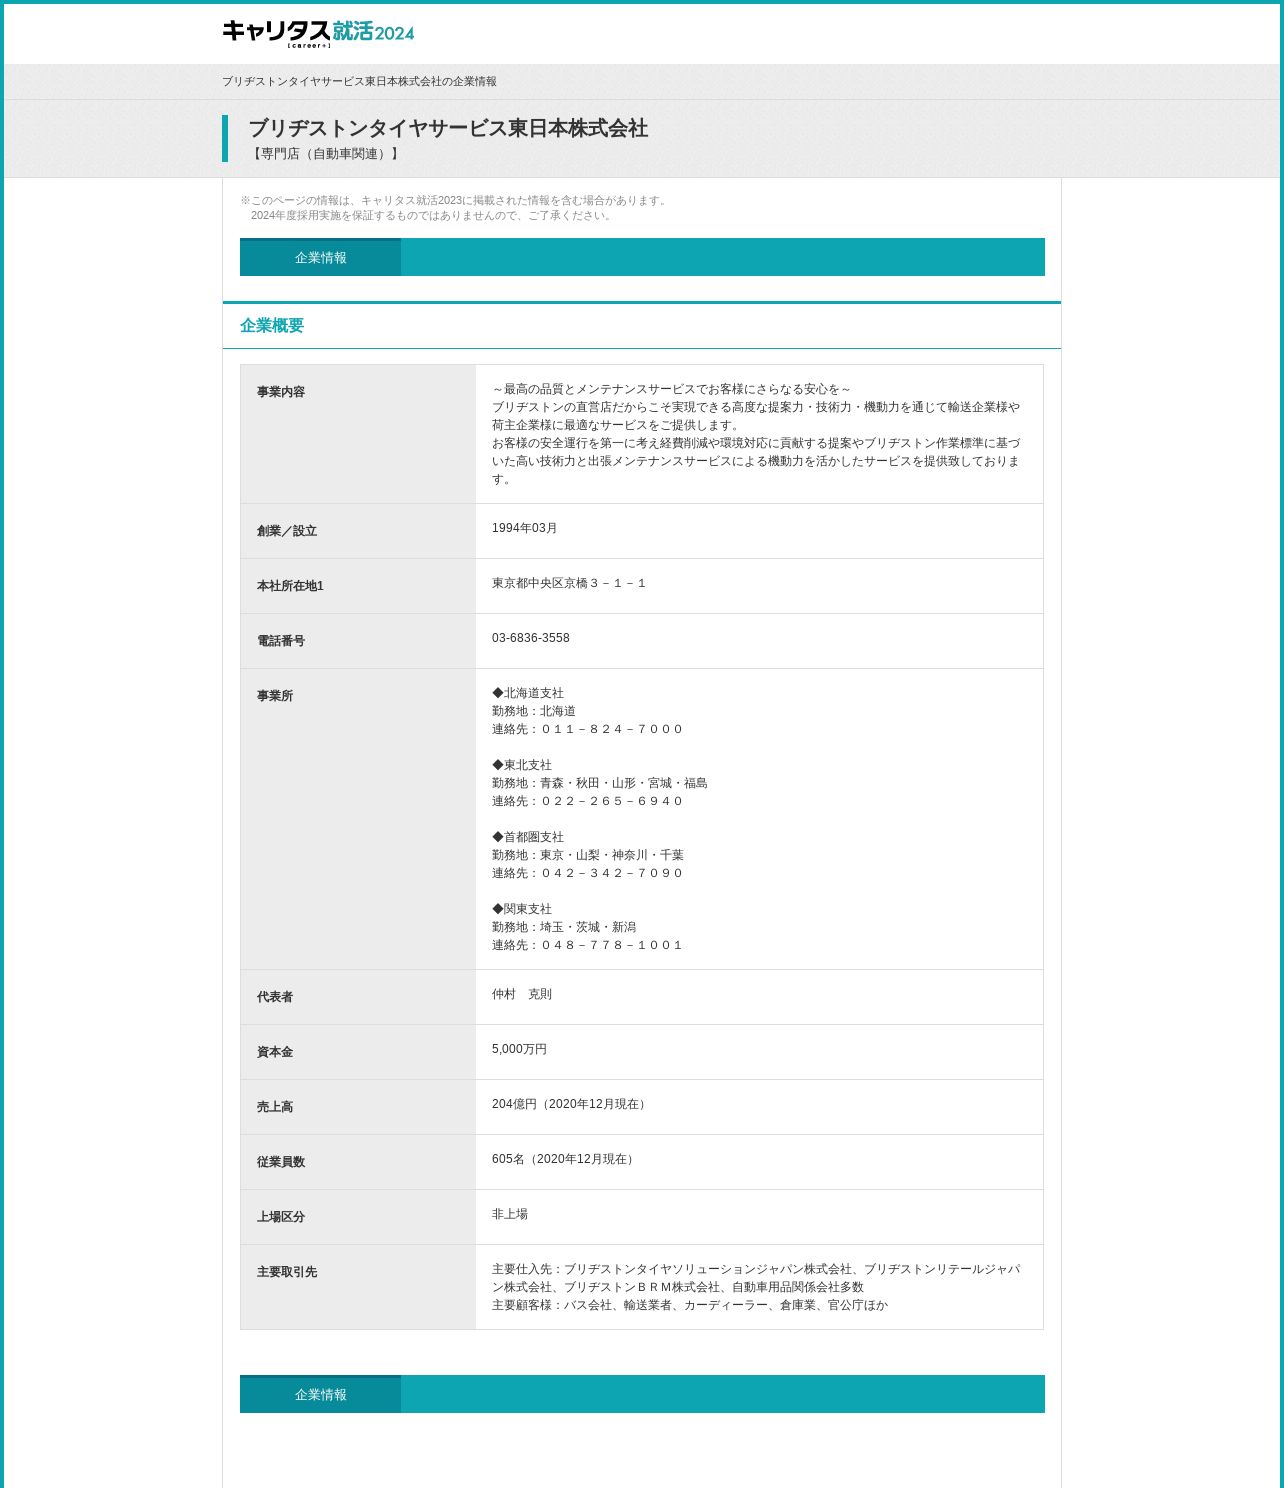
Task: Click the 電話番号 row label
Action: pos(281,641)
